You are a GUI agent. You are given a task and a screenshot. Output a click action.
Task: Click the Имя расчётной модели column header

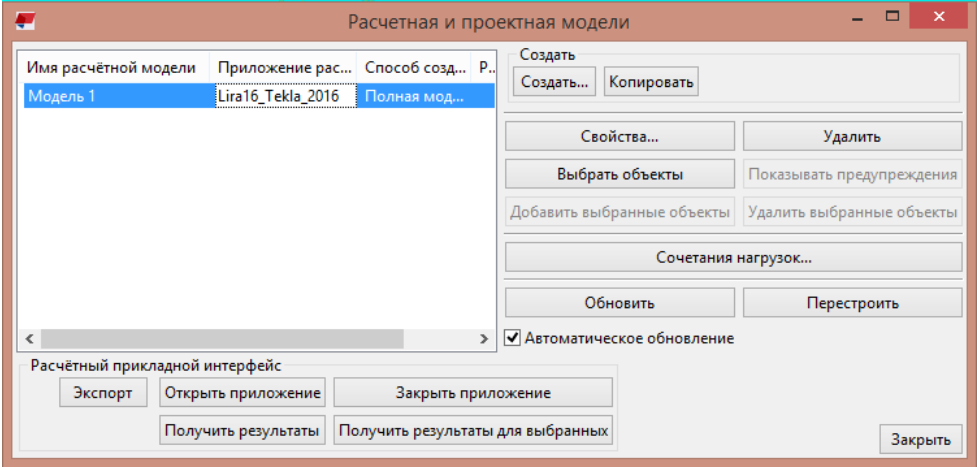110,68
